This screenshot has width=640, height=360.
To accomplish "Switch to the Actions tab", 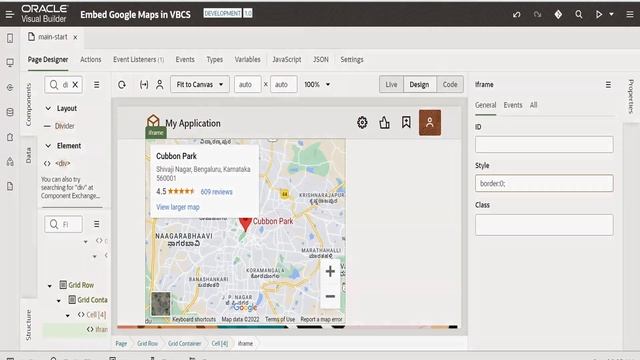I will pyautogui.click(x=91, y=60).
